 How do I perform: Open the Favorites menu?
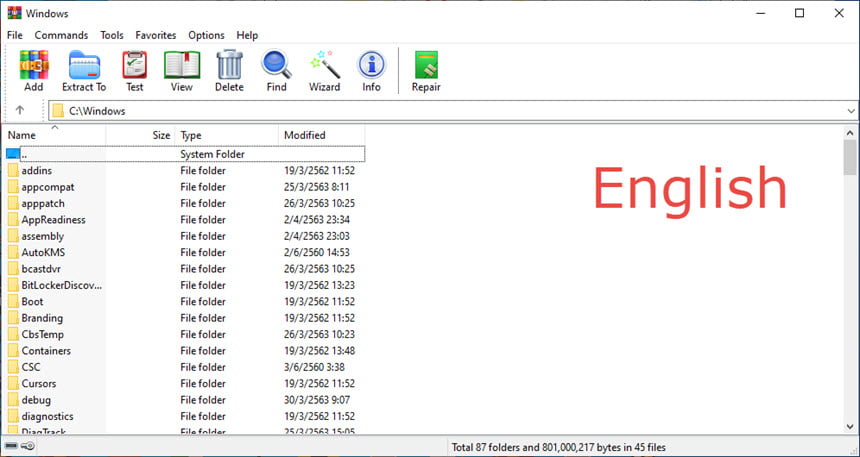point(156,35)
